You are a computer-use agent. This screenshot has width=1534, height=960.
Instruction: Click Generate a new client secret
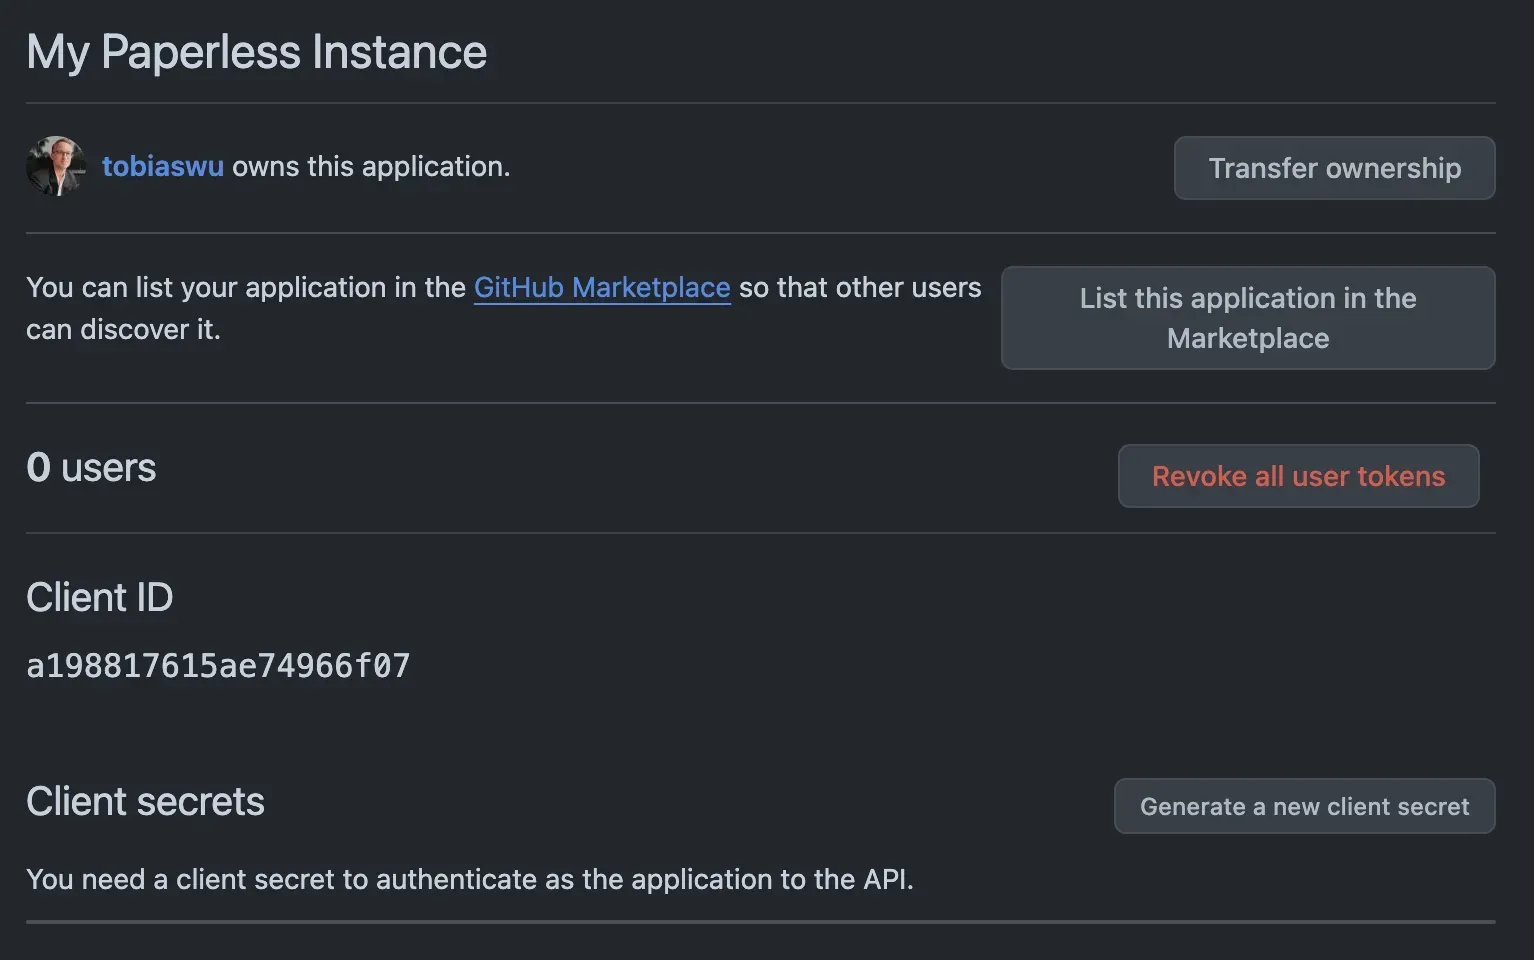1304,806
